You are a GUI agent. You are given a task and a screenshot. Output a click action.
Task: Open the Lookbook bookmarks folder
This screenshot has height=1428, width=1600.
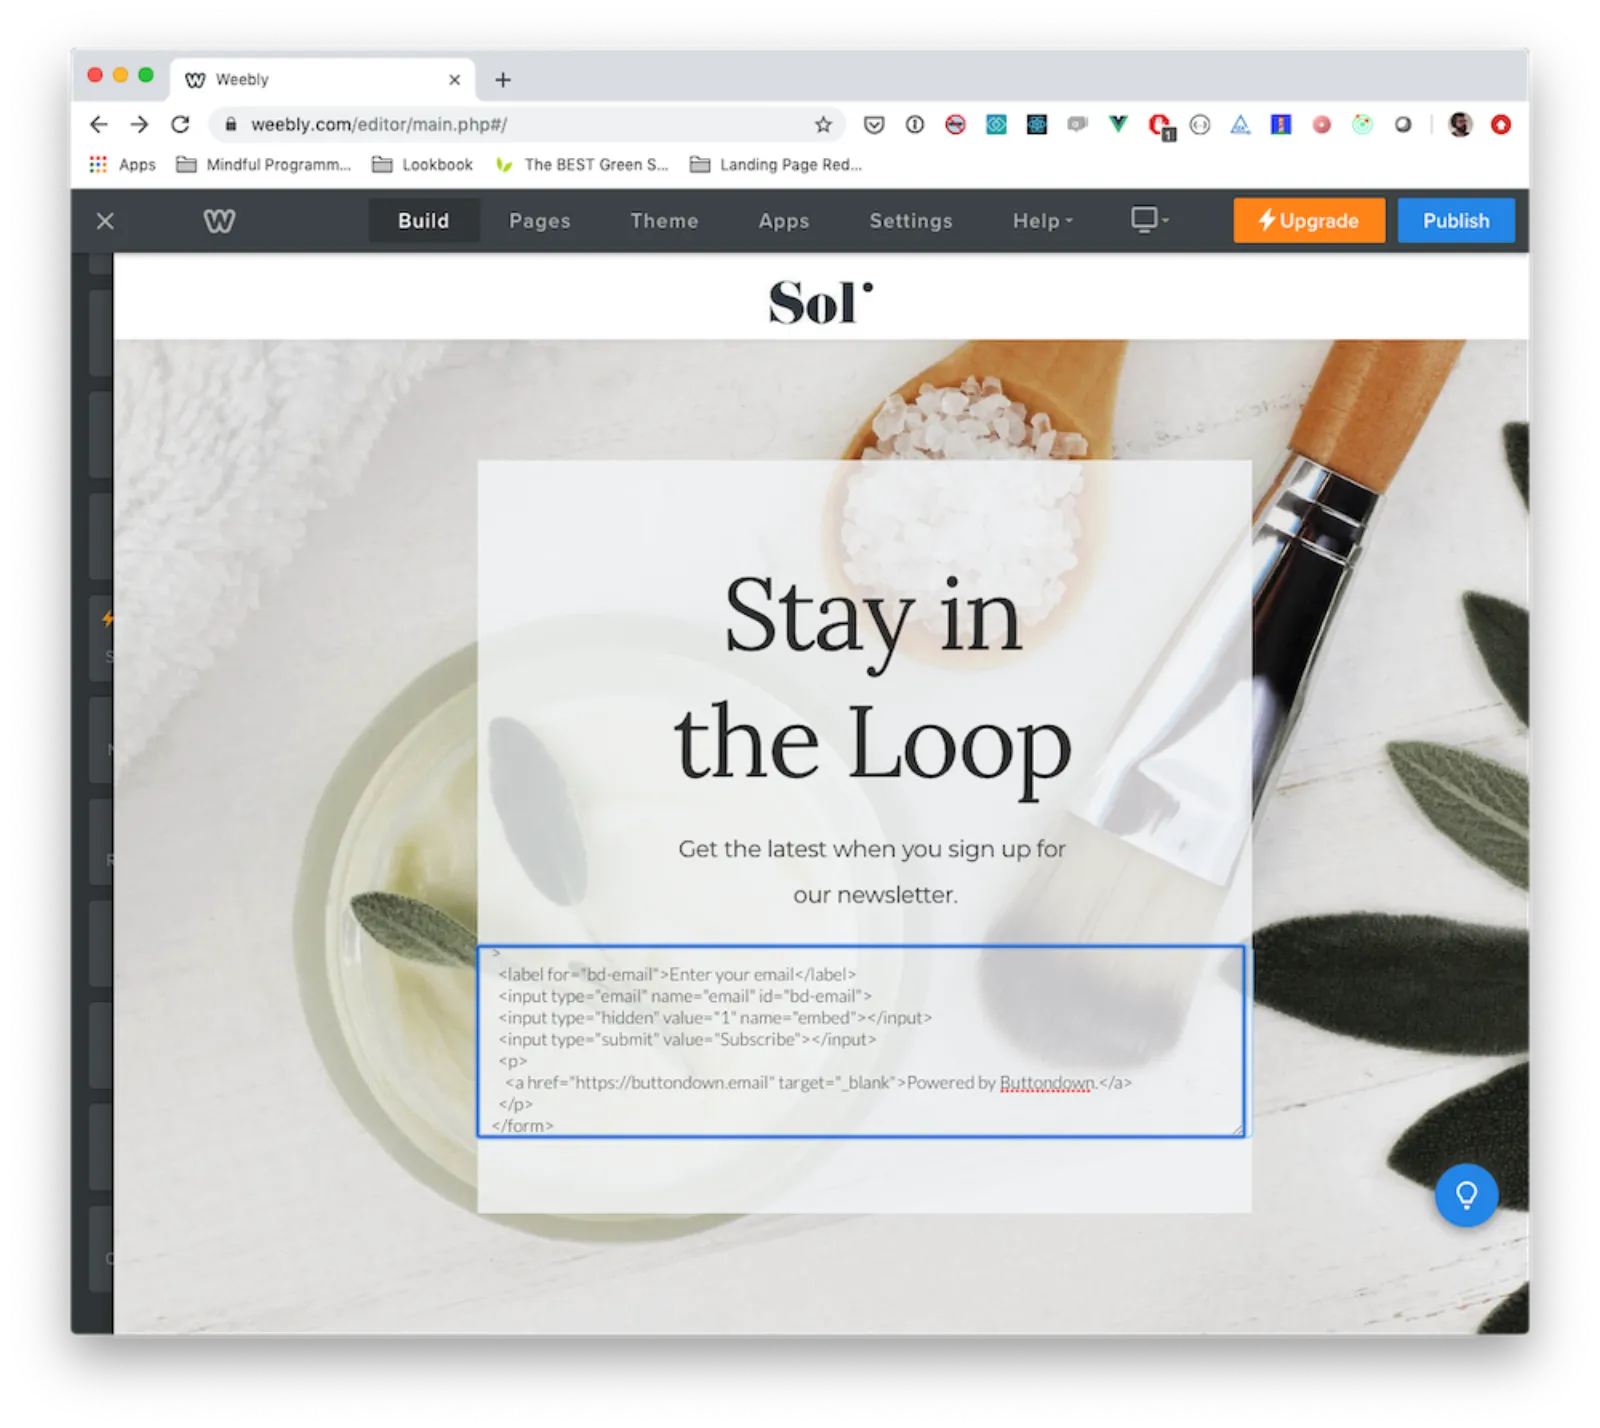[x=423, y=165]
